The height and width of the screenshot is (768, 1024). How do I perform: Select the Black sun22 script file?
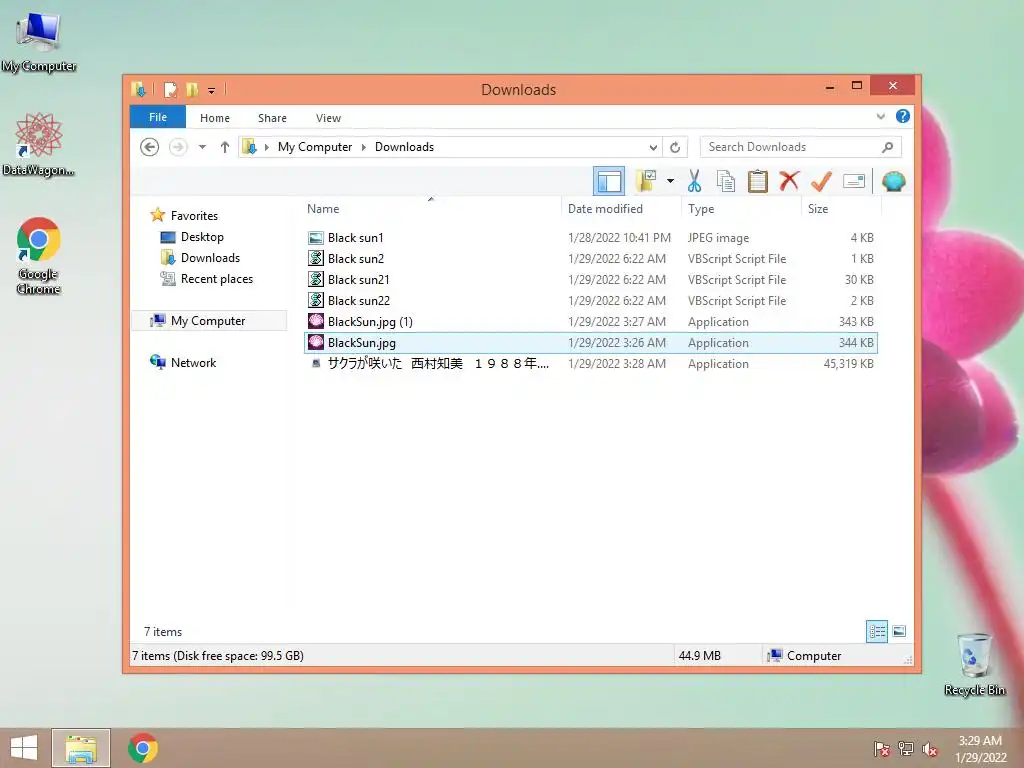[591, 300]
